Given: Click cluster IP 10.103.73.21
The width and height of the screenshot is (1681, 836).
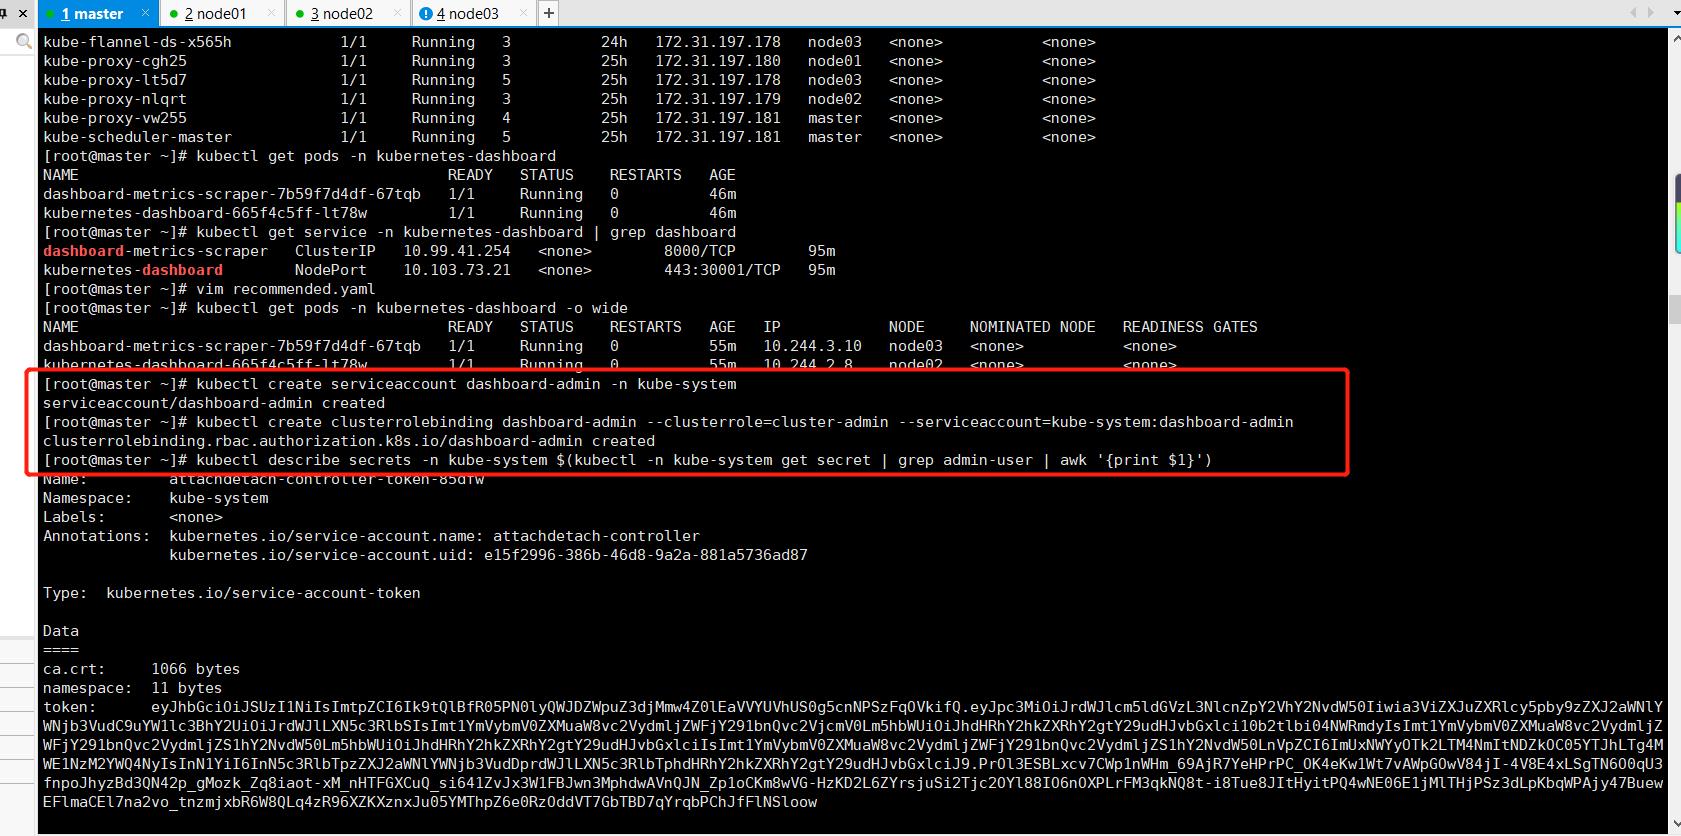Looking at the screenshot, I should pos(457,270).
